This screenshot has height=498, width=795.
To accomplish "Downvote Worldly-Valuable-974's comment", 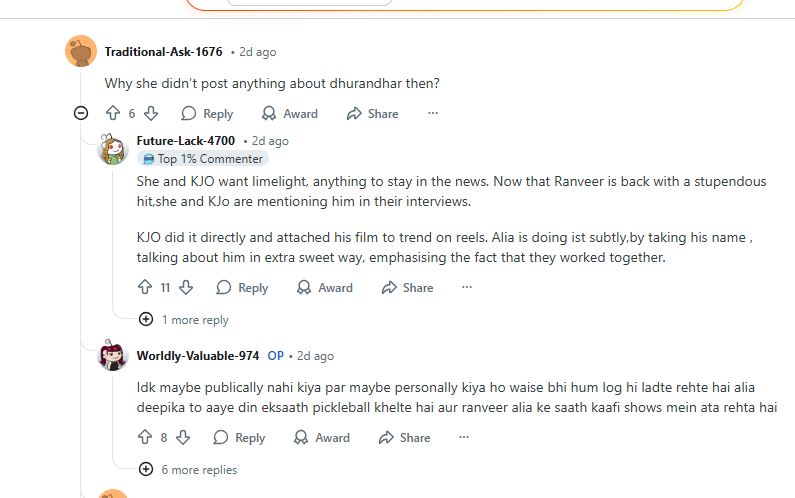I will [x=182, y=438].
